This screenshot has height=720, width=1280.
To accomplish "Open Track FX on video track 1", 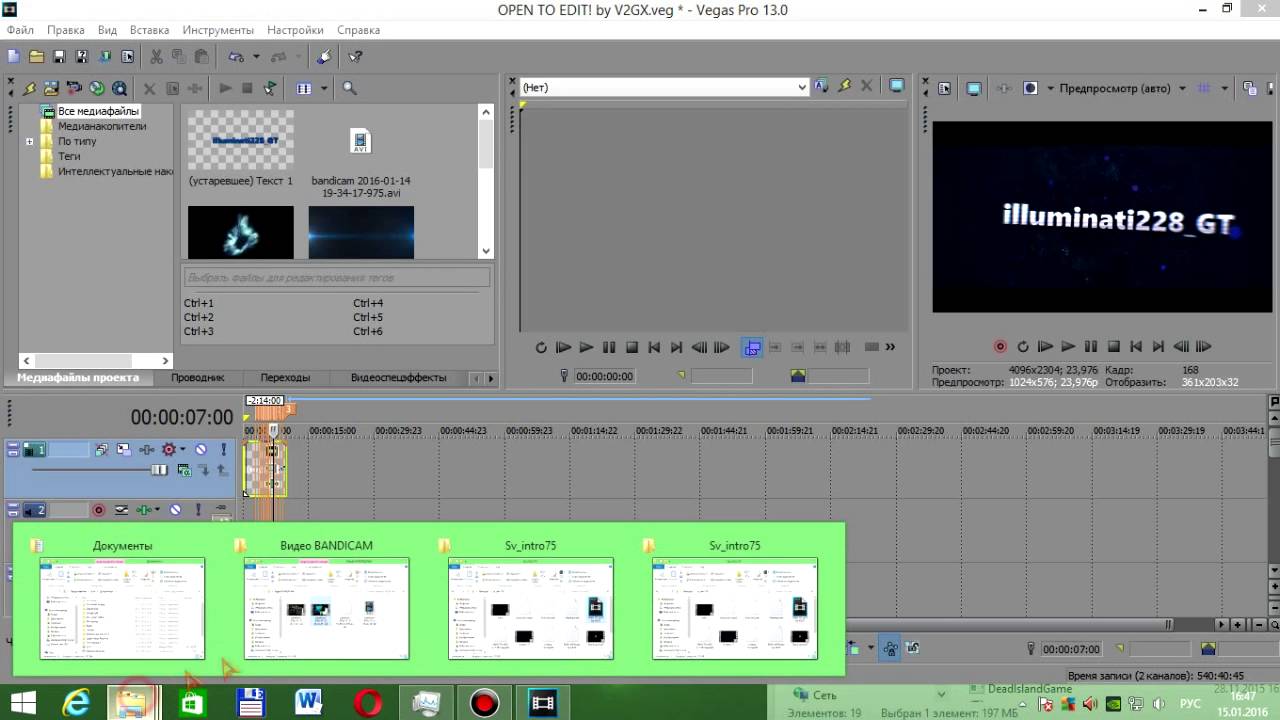I will click(x=146, y=450).
